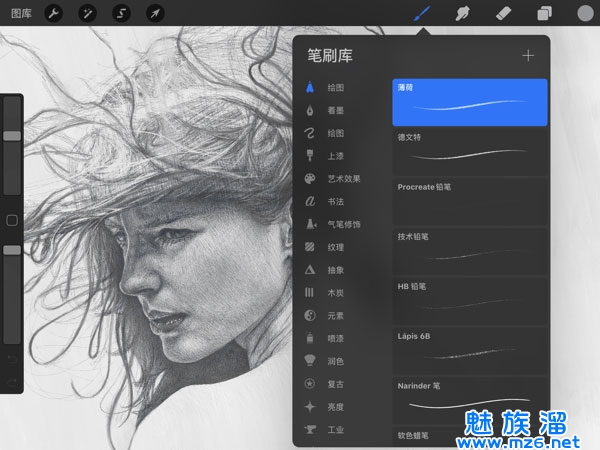600x450 pixels.
Task: Toggle the square modify button on sidebar
Action: [x=12, y=220]
